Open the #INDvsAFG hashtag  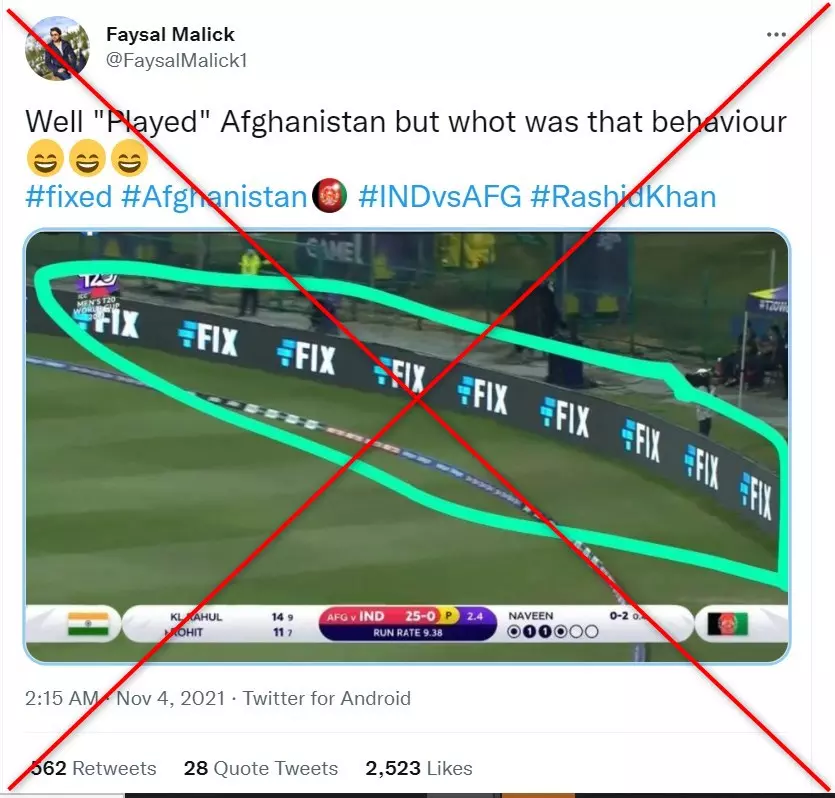440,196
